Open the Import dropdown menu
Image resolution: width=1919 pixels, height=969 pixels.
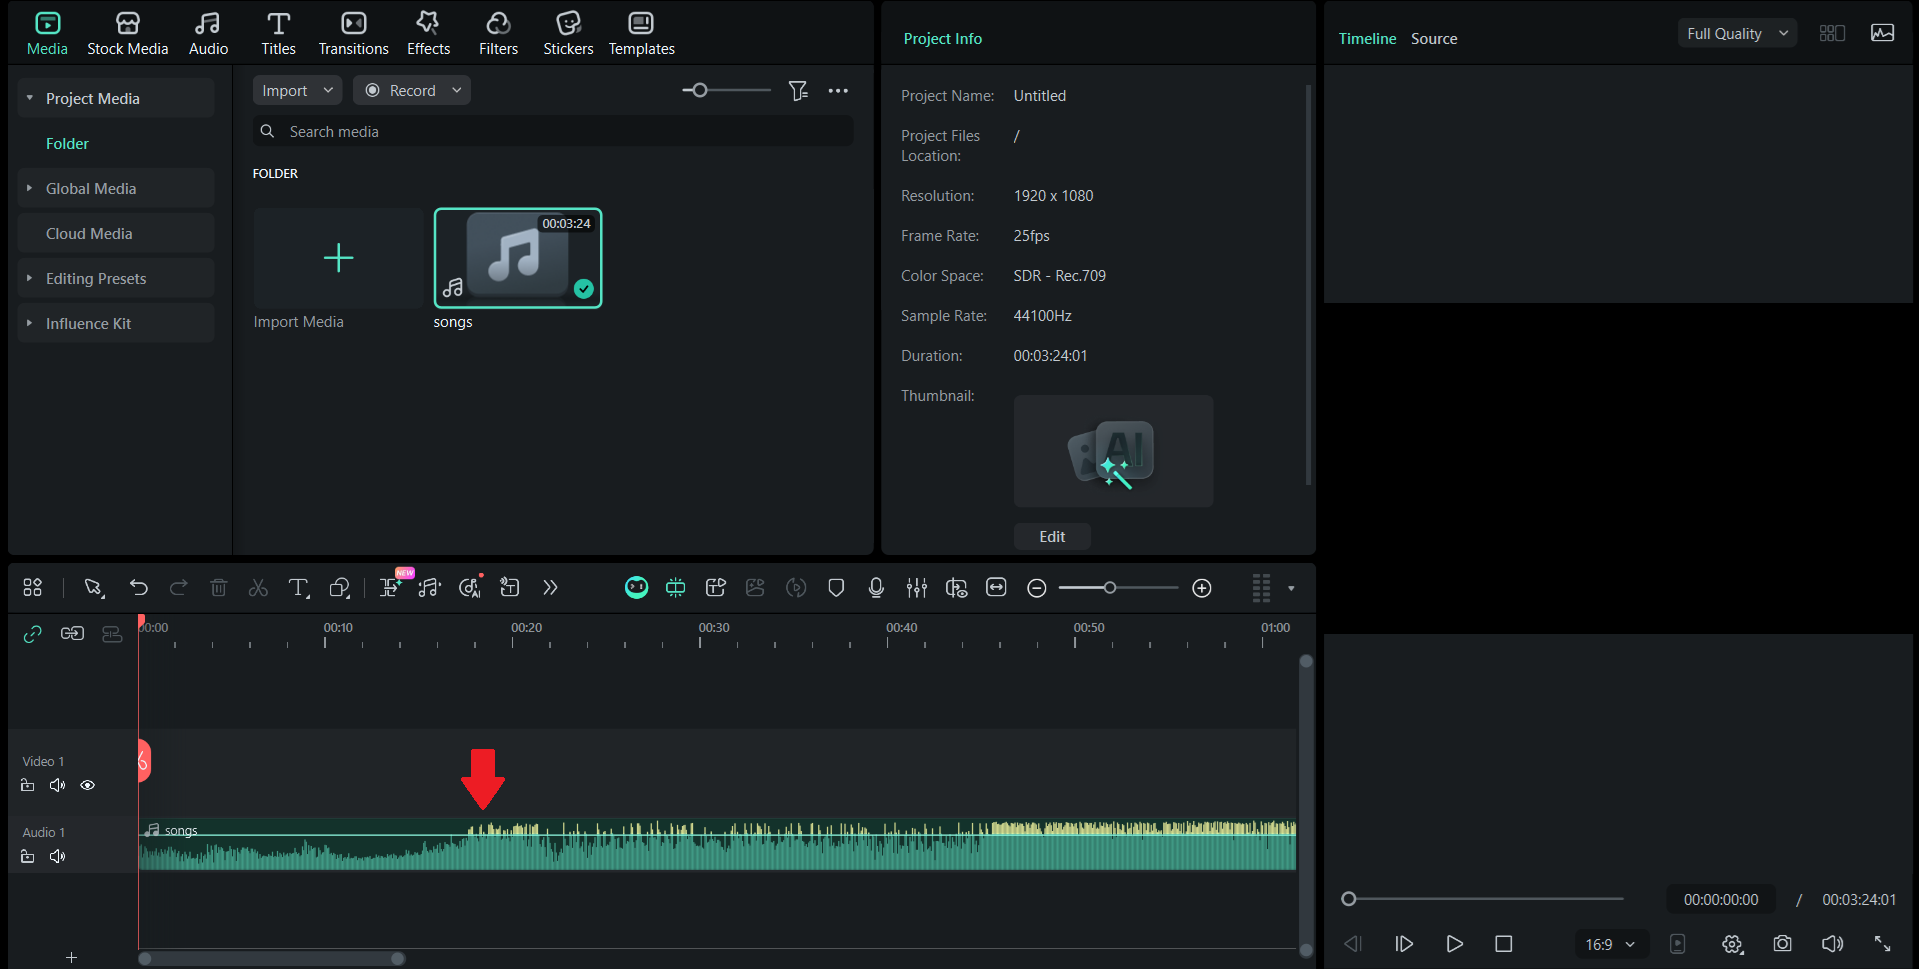point(296,90)
